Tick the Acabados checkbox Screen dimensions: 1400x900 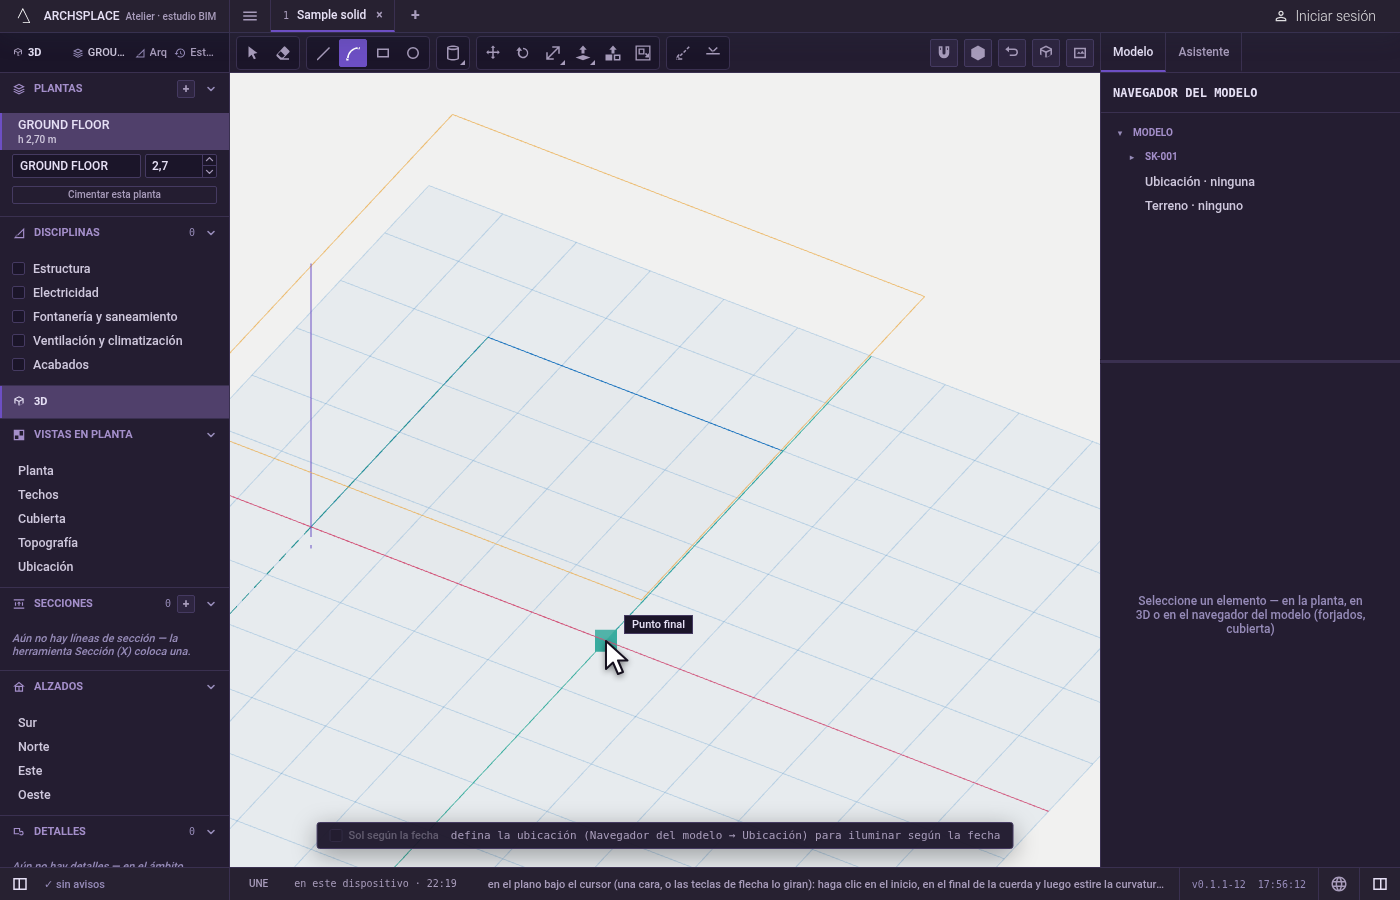[18, 365]
